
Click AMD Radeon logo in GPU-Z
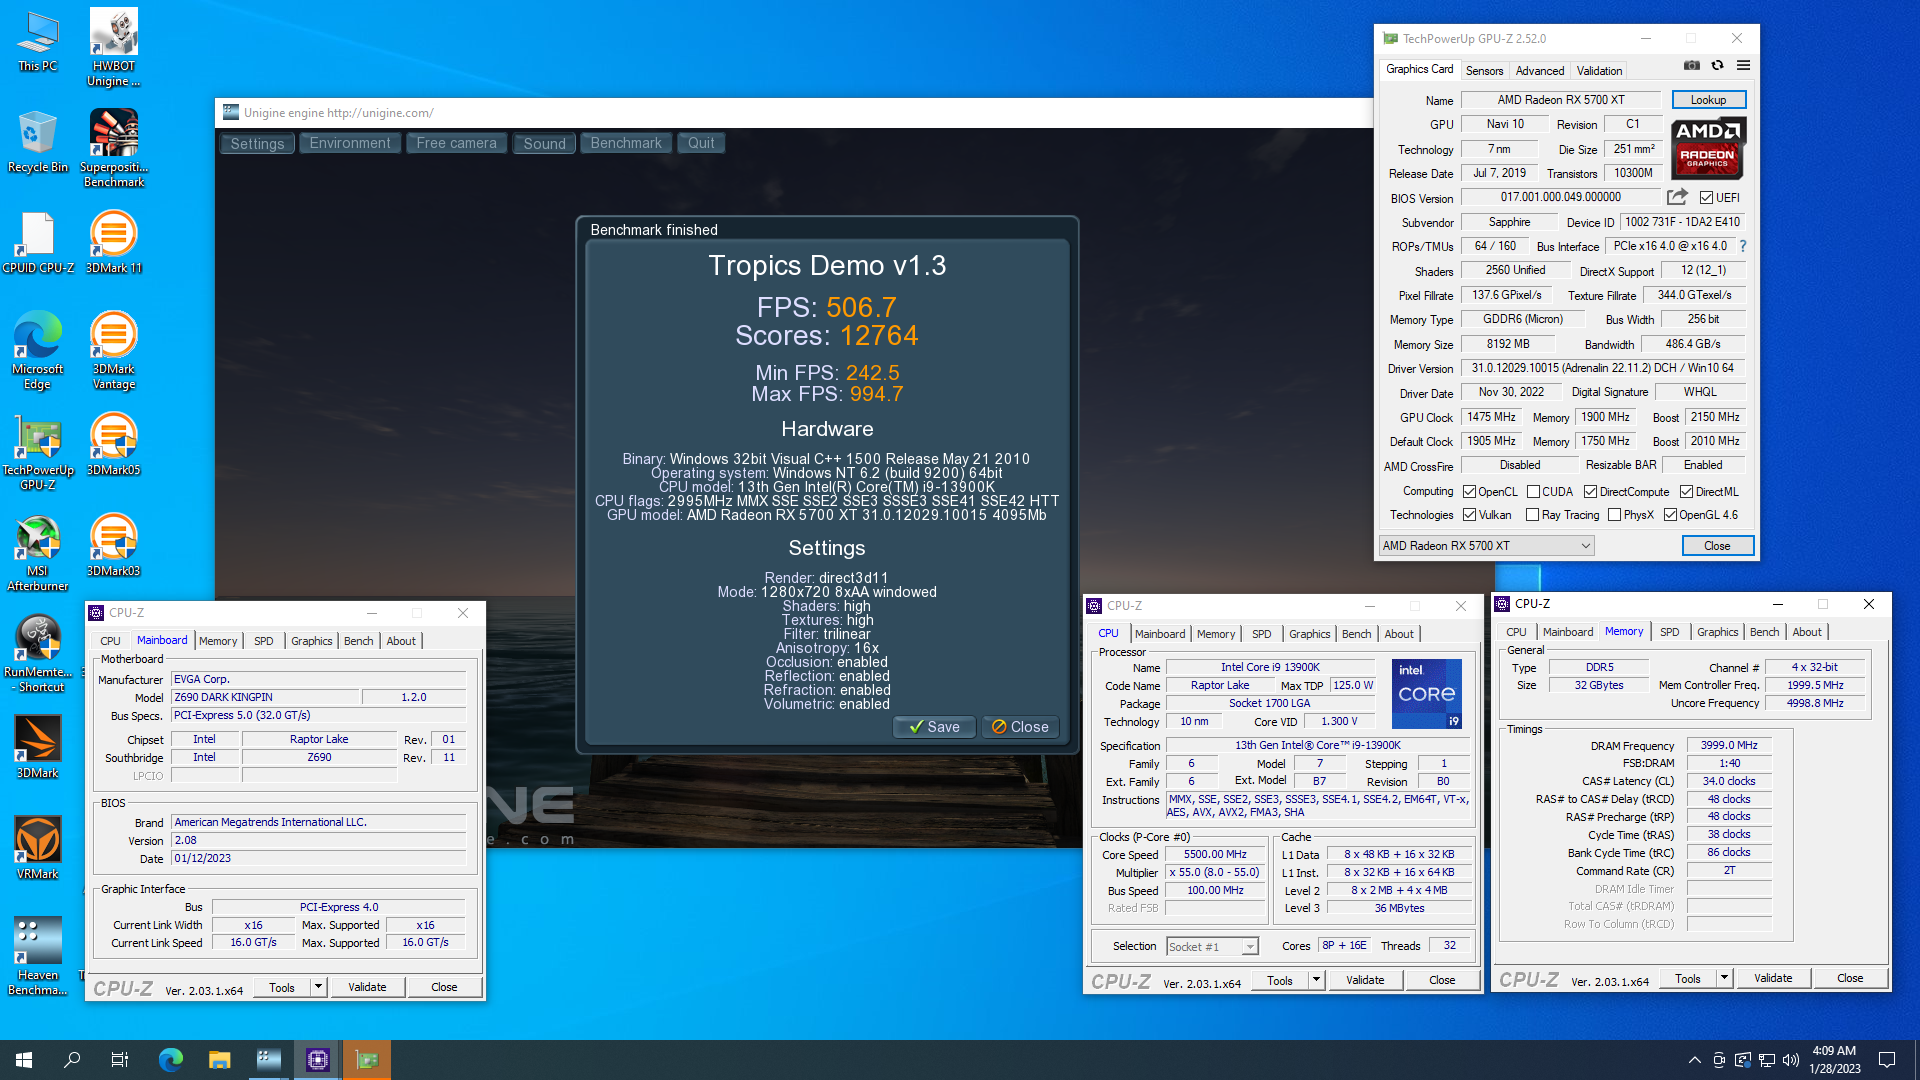coord(1708,147)
